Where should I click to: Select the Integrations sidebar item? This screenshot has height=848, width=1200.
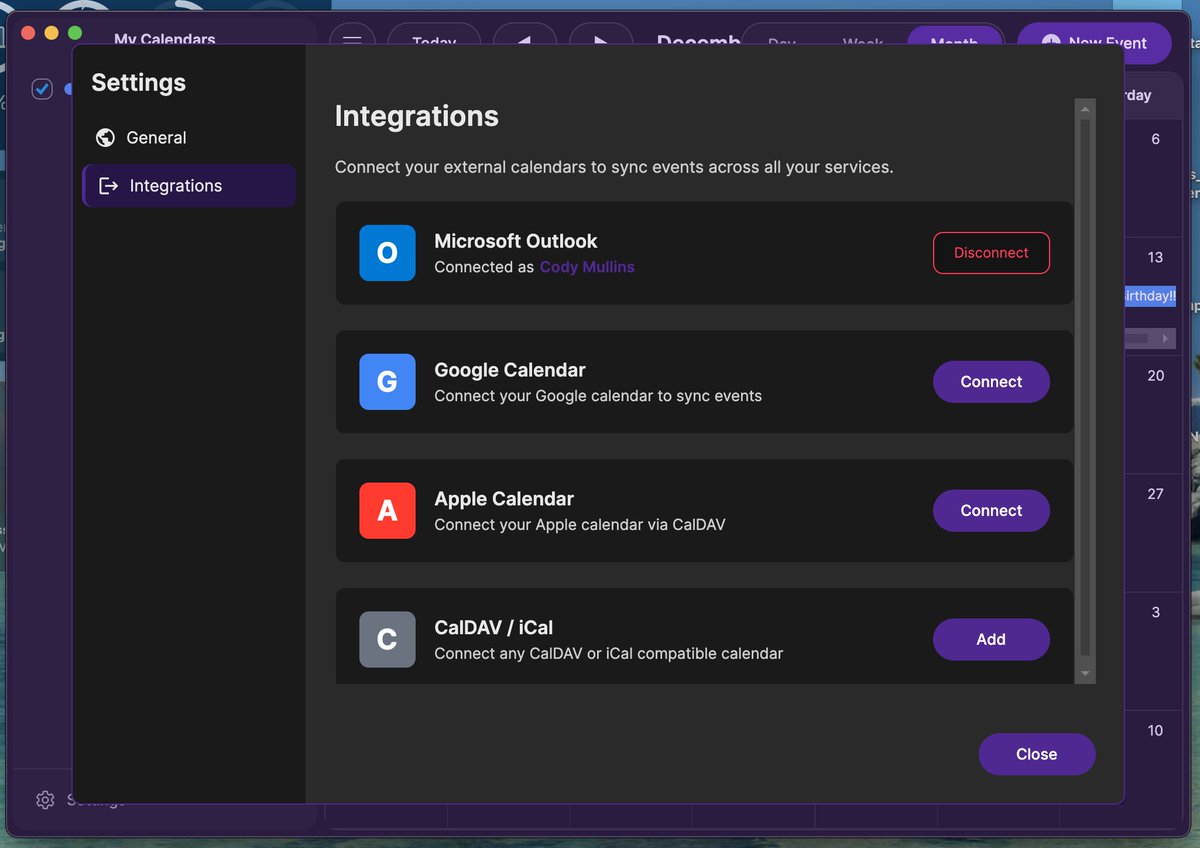[x=189, y=186]
